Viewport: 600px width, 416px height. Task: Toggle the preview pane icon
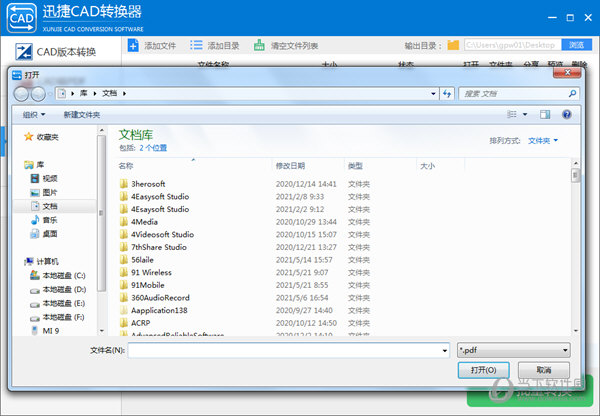tap(545, 114)
